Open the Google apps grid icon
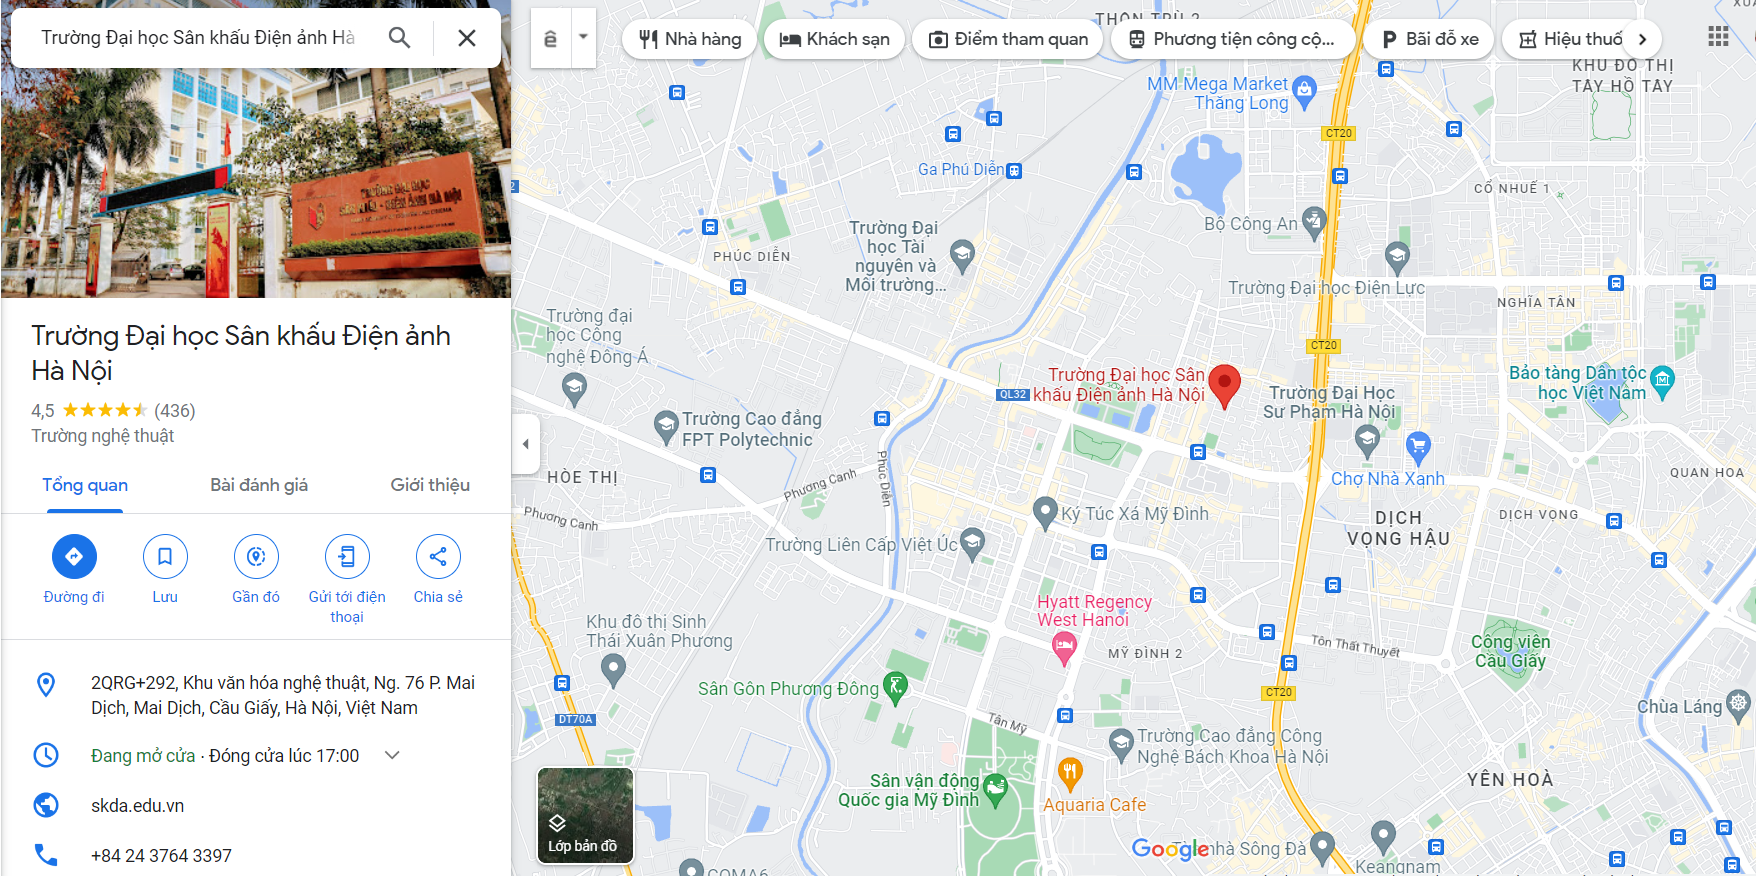Screen dimensions: 1756x876 point(1718,37)
